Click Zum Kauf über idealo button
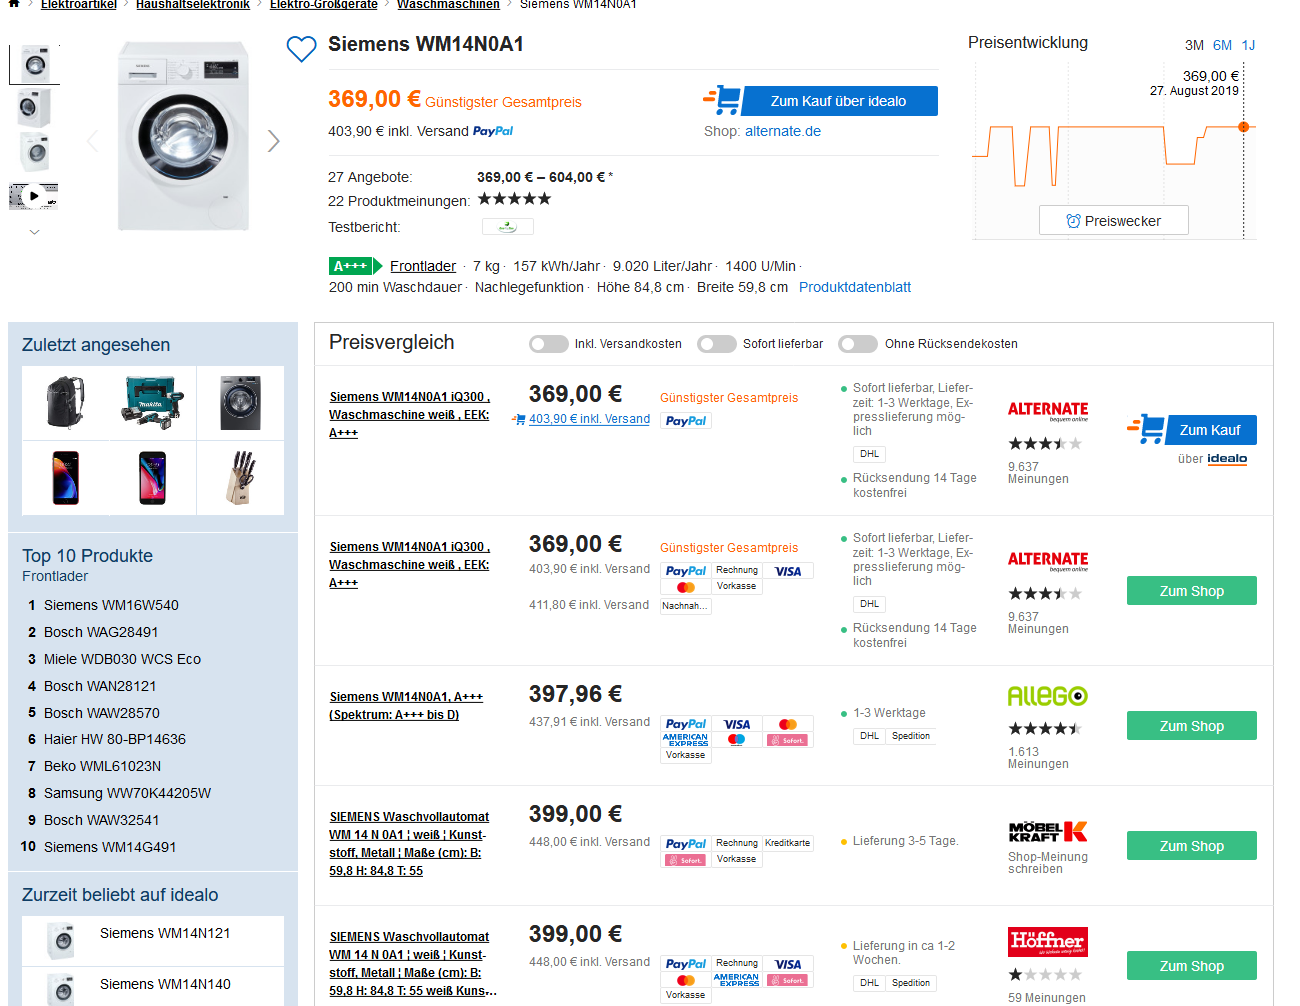The width and height of the screenshot is (1300, 1006). click(x=838, y=101)
